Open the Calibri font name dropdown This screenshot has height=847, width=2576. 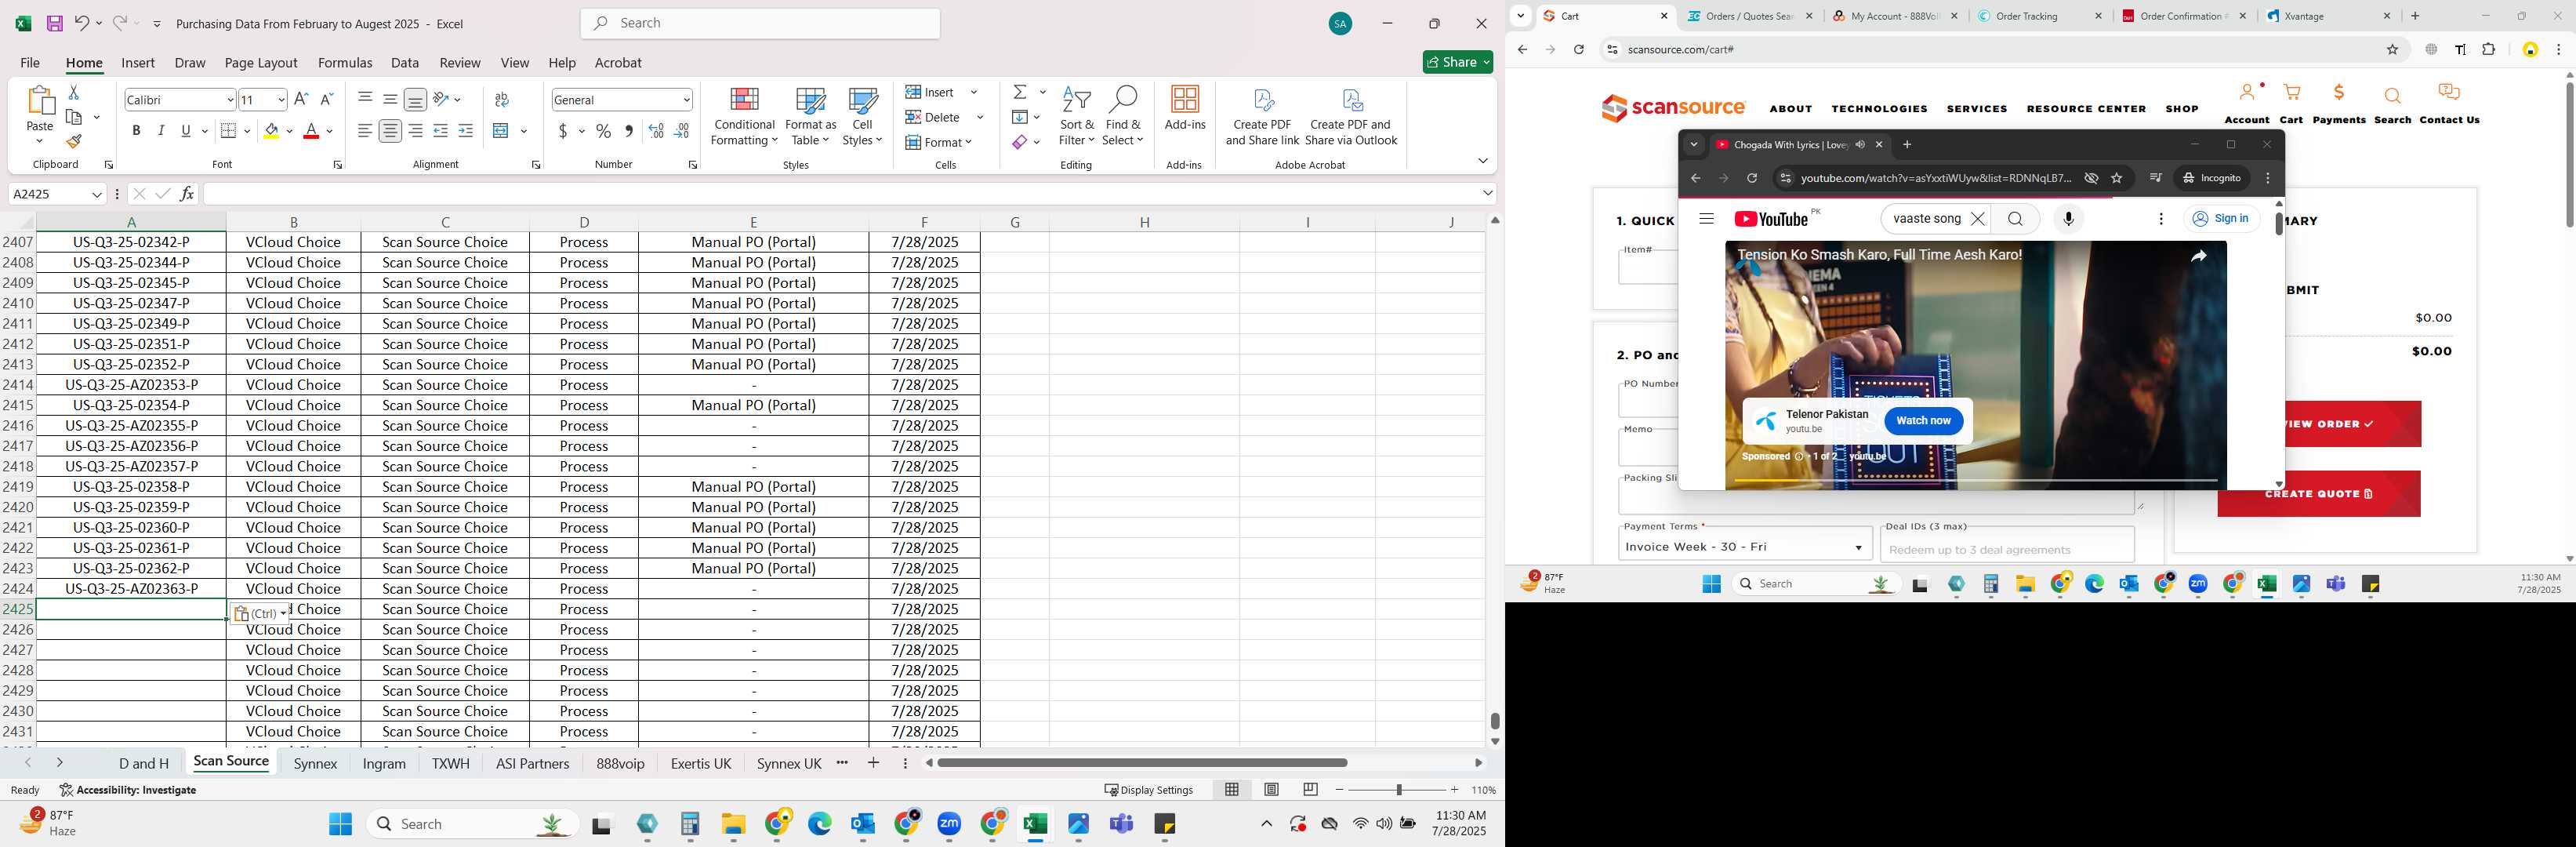[230, 100]
